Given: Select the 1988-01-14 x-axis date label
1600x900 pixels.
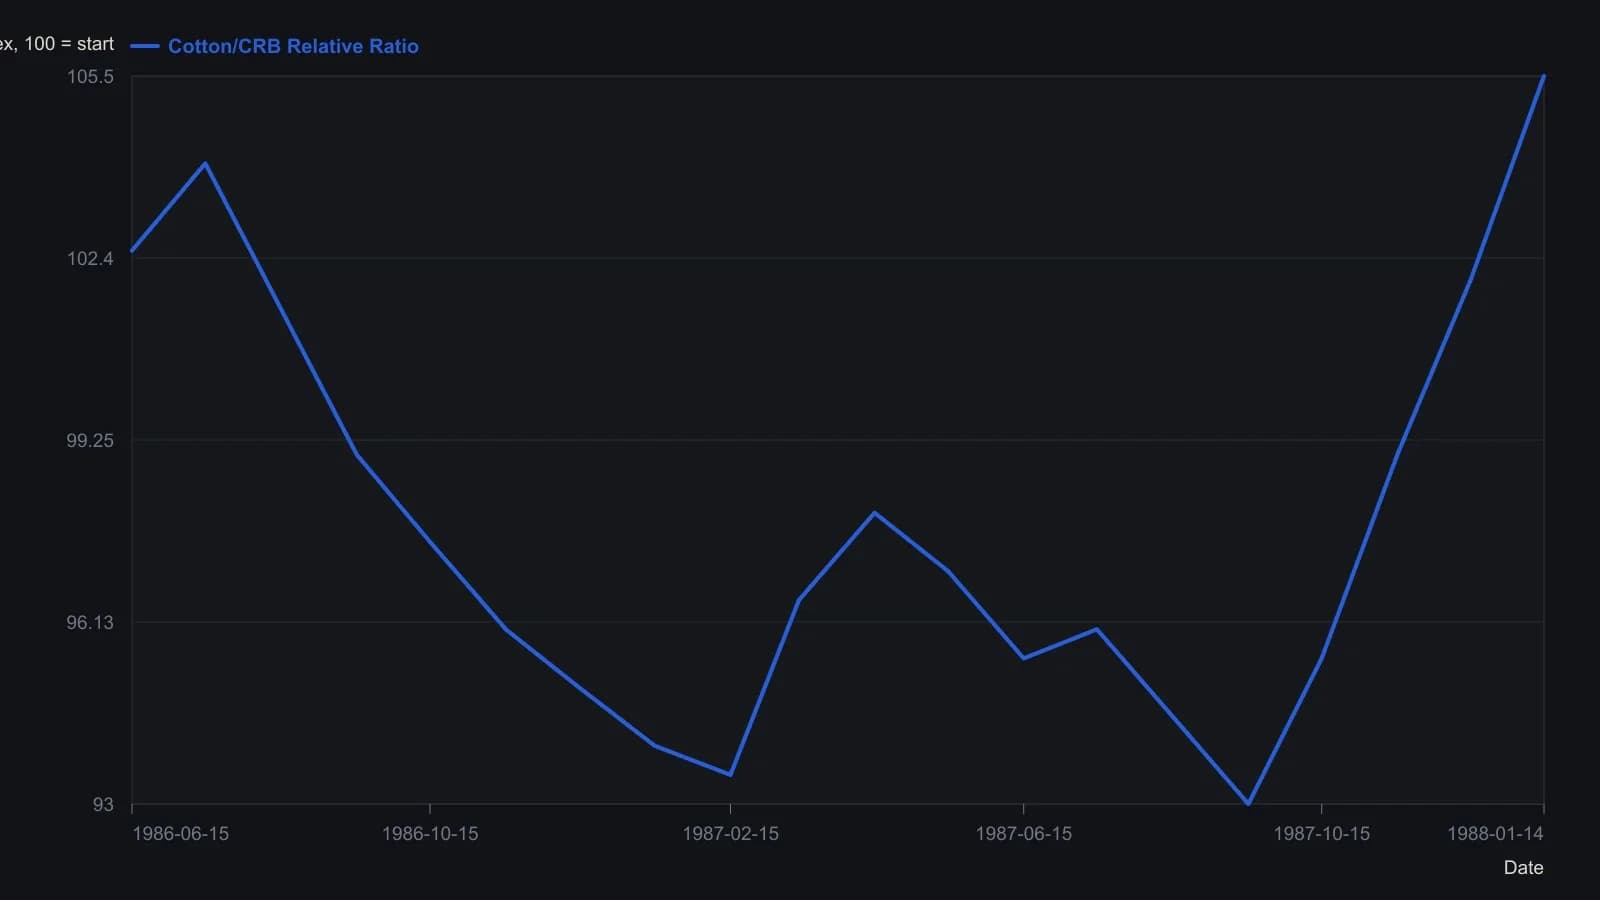Looking at the screenshot, I should coord(1495,833).
